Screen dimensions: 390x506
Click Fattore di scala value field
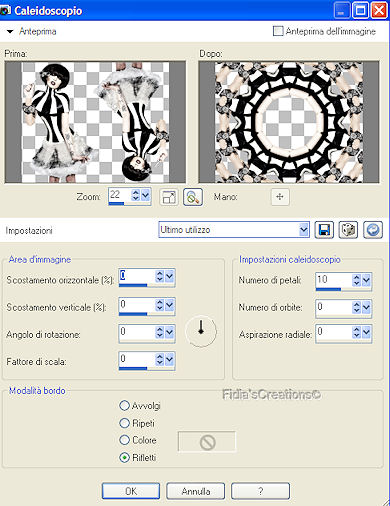coord(137,359)
